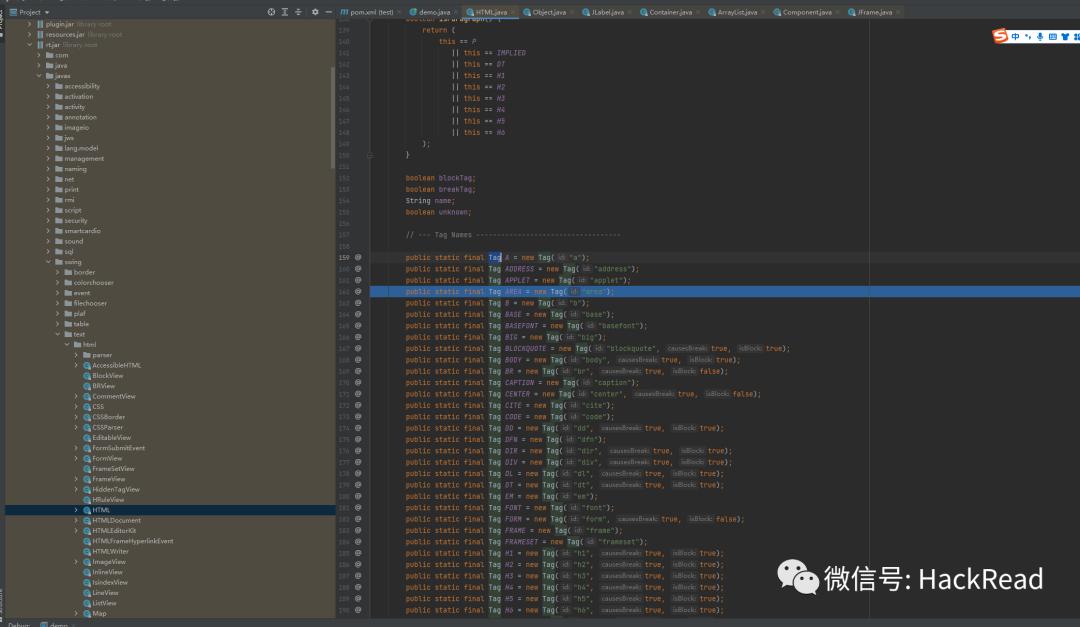
Task: Click the locate/select opened file icon
Action: (271, 12)
